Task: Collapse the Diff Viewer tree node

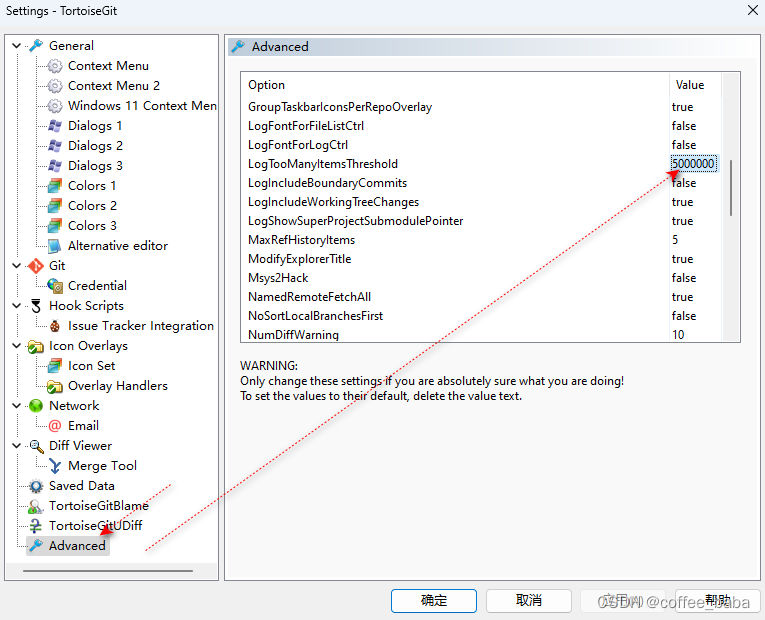Action: point(17,446)
